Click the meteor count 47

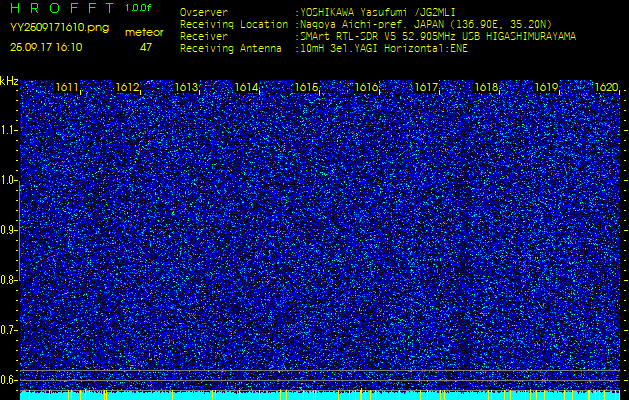point(146,47)
